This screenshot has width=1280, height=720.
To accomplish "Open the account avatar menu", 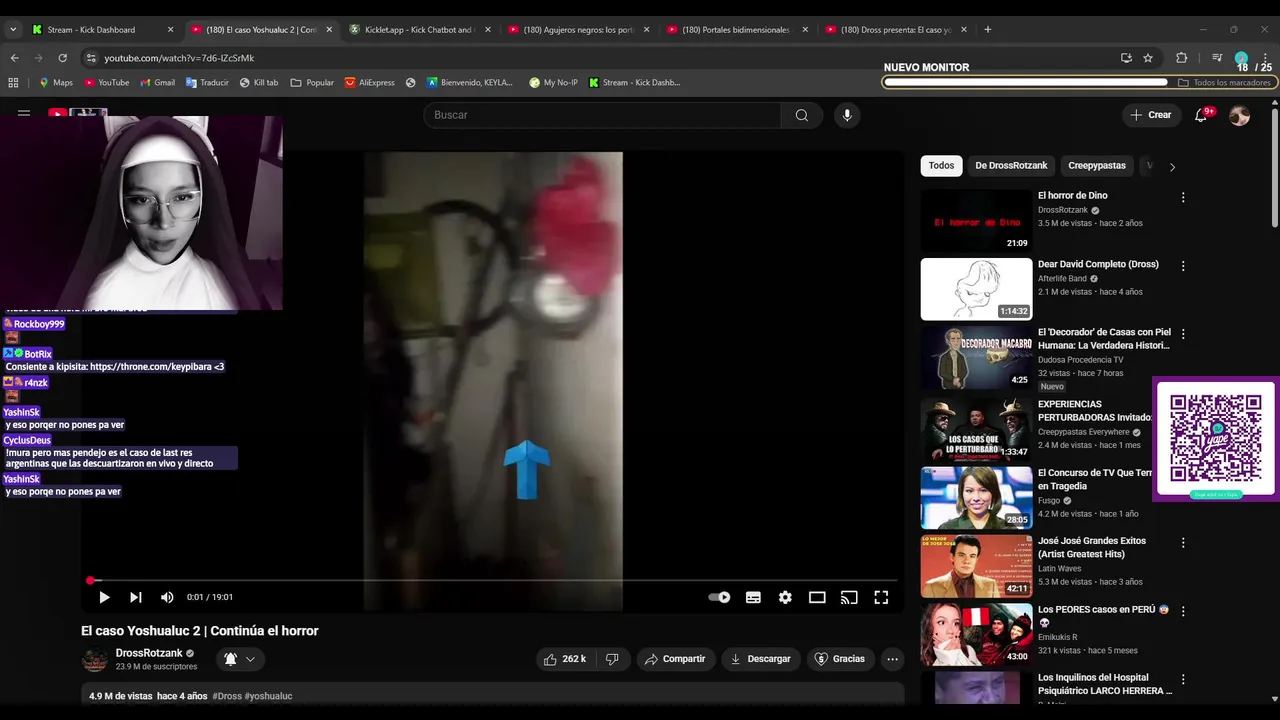I will pyautogui.click(x=1240, y=115).
